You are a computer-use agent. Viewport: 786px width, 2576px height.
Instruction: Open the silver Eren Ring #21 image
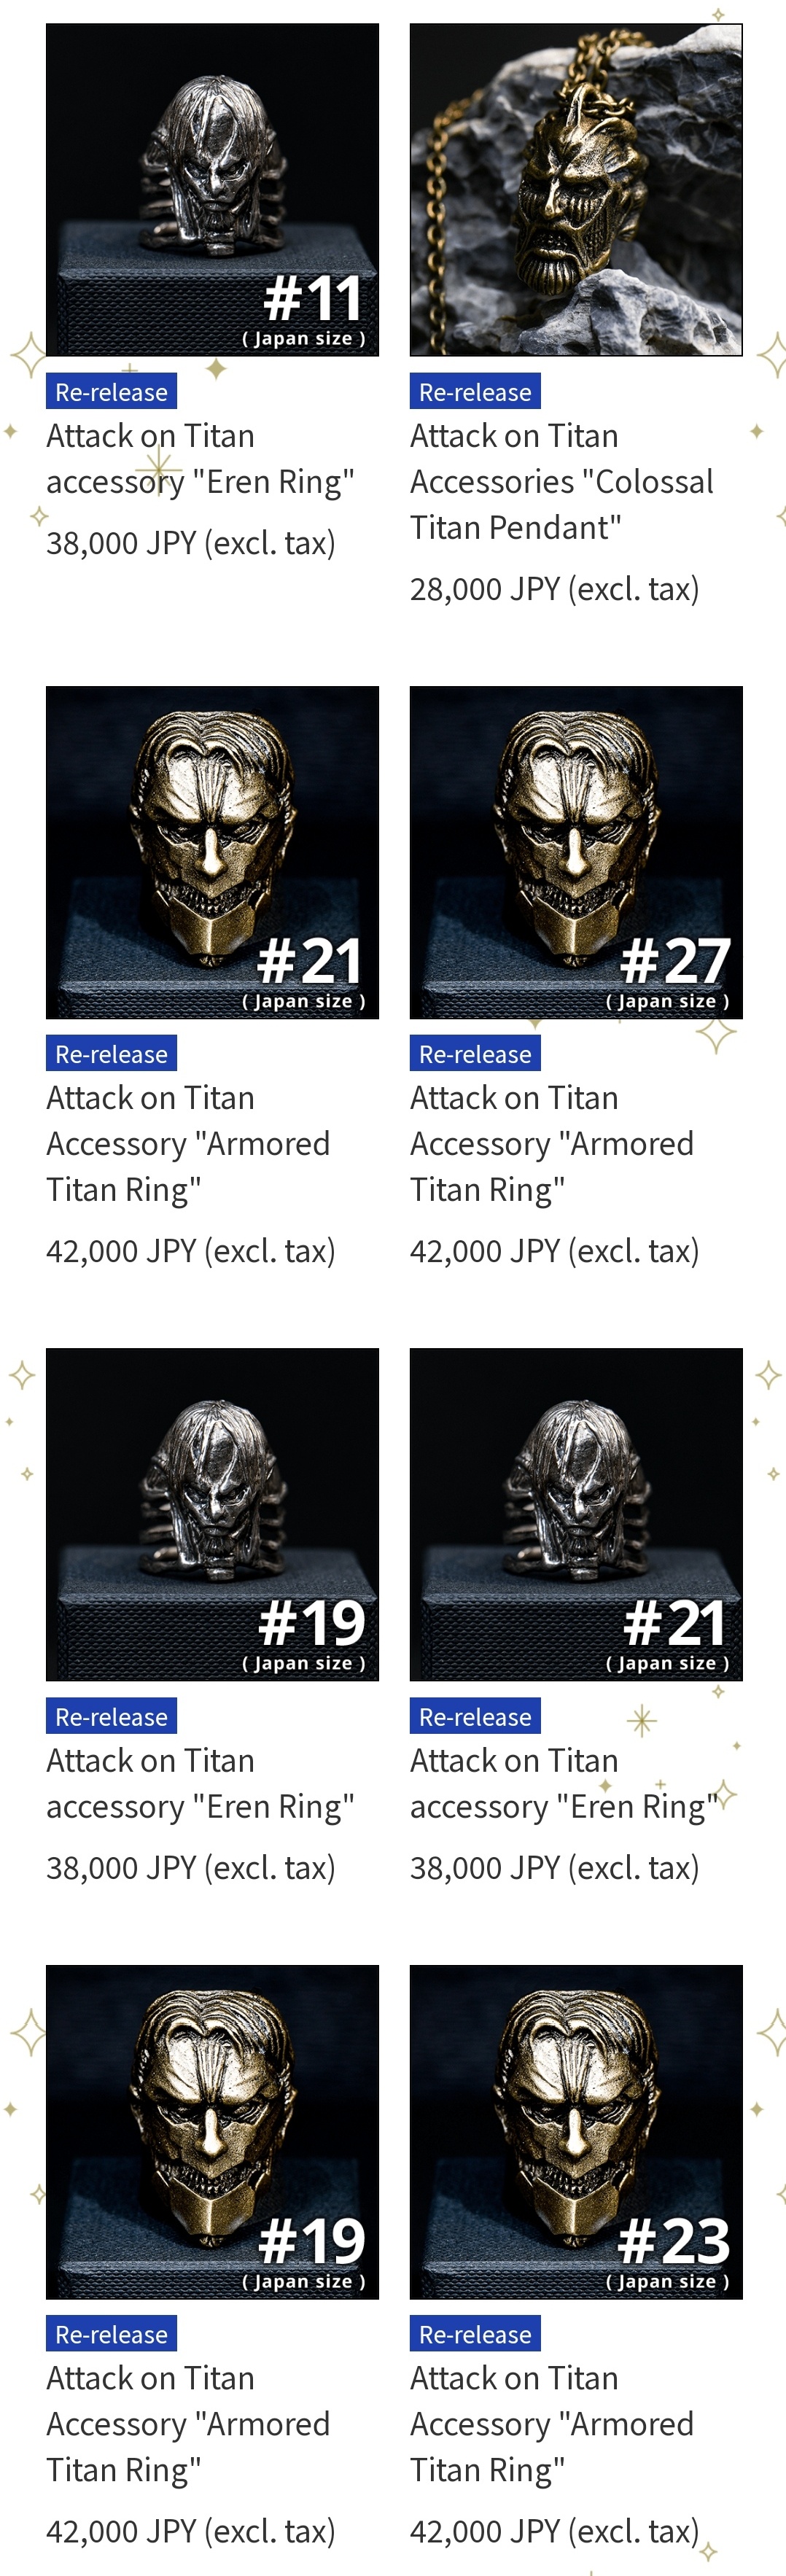(x=576, y=1514)
